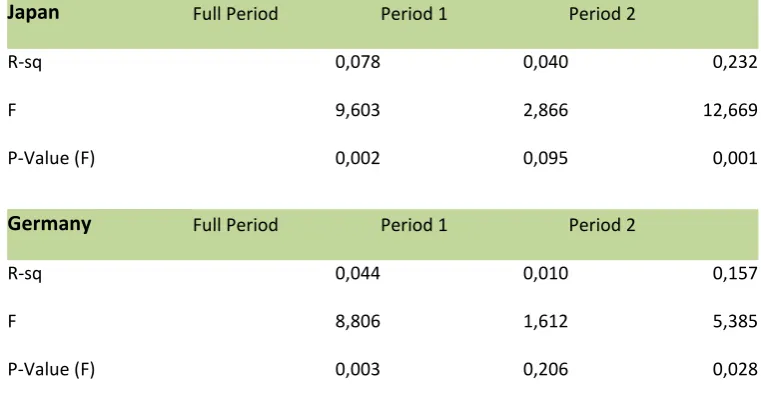Select the Japan table header cell

(x=33, y=13)
